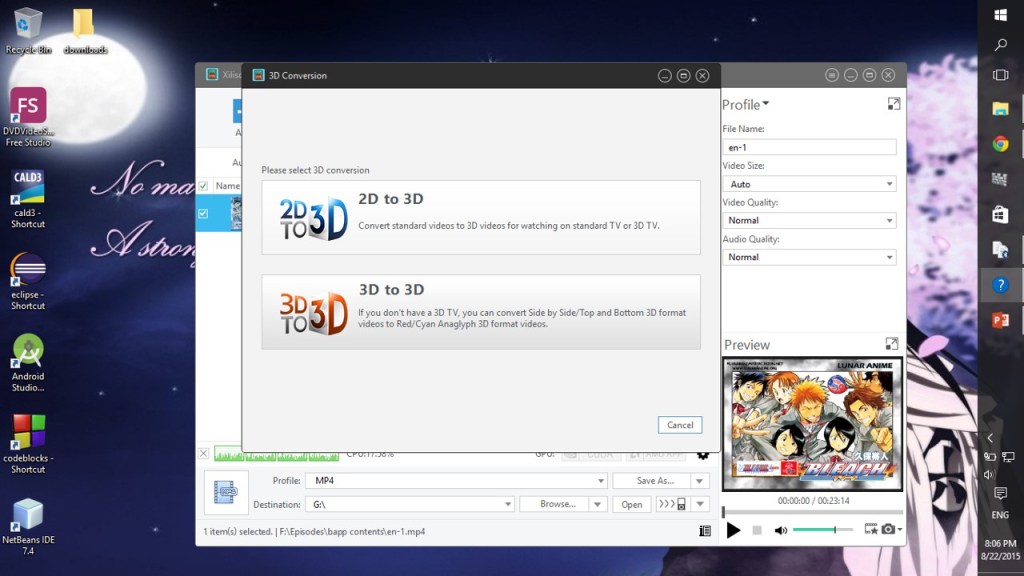
Task: Open the settings gear icon
Action: (x=703, y=454)
